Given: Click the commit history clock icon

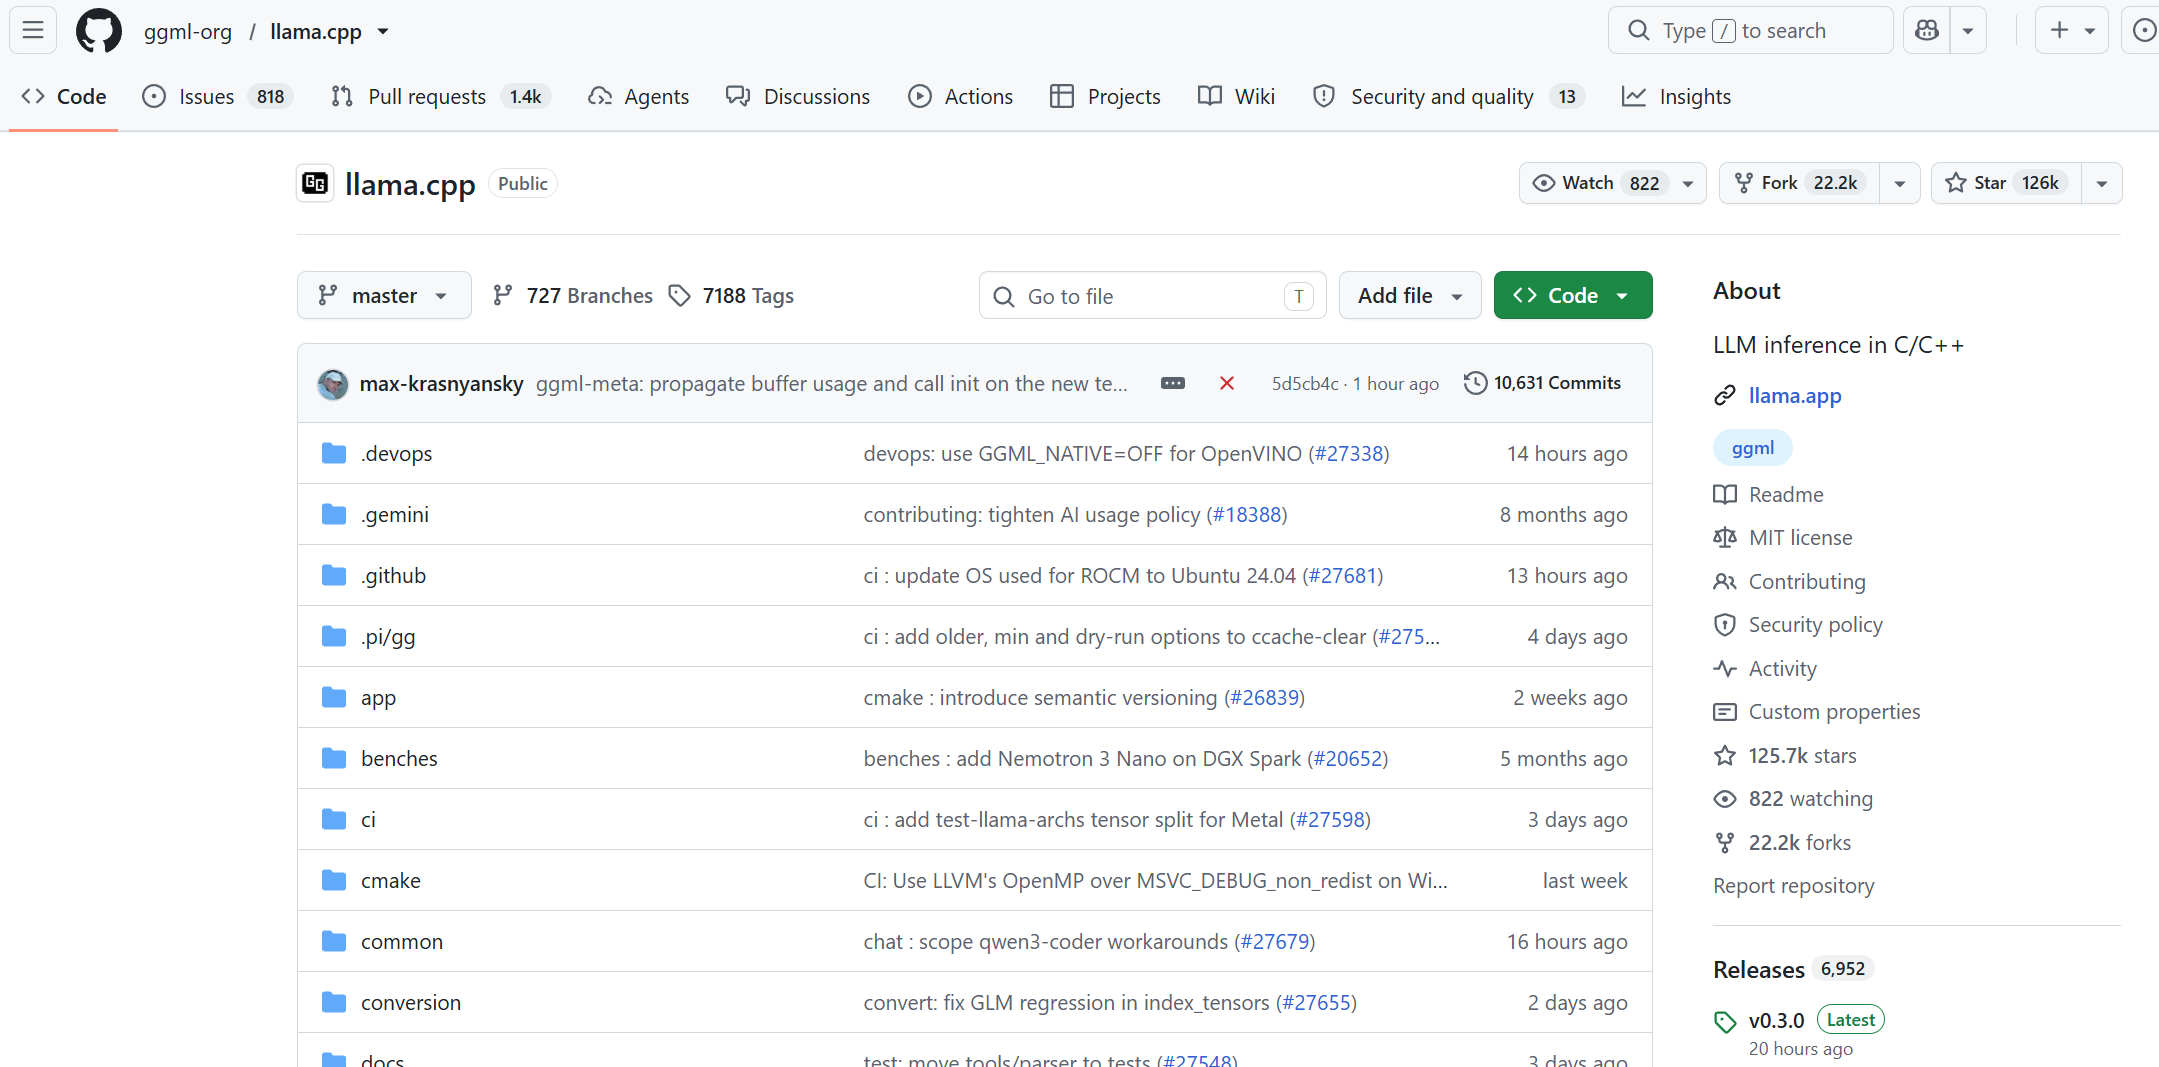Looking at the screenshot, I should click(x=1475, y=383).
